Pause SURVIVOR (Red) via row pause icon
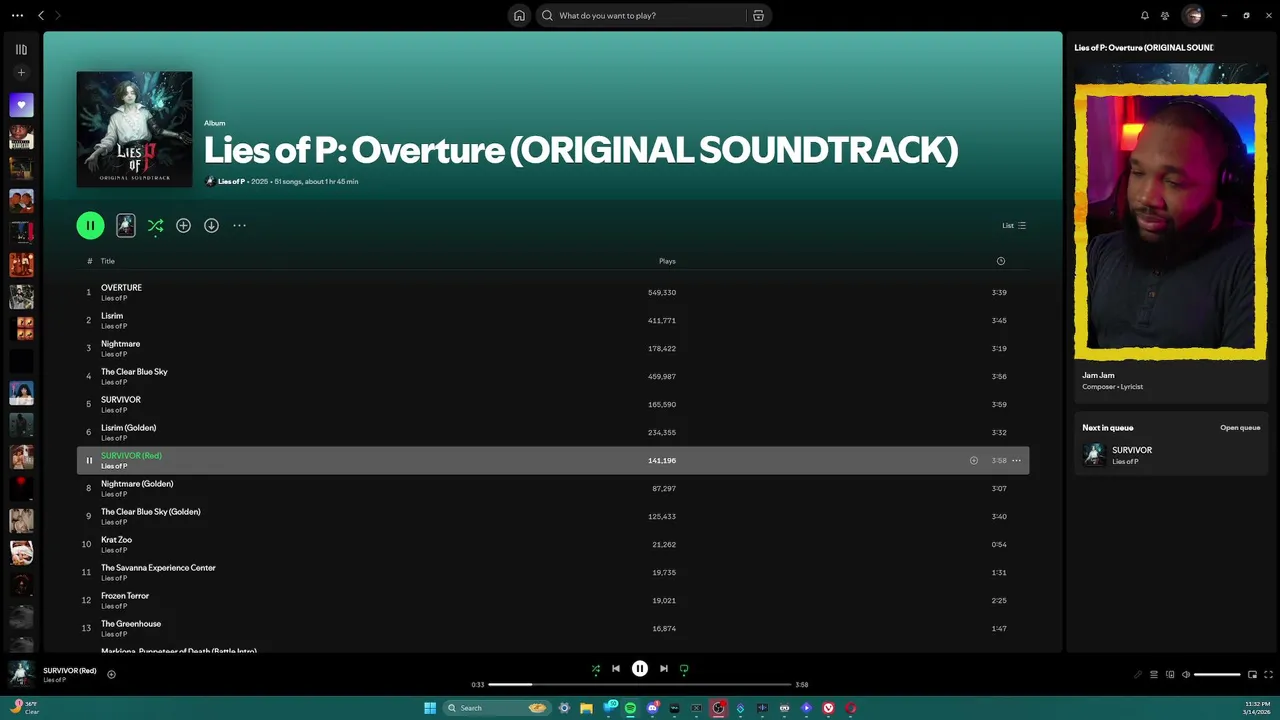Screen dimensions: 1280x720 pyautogui.click(x=89, y=461)
